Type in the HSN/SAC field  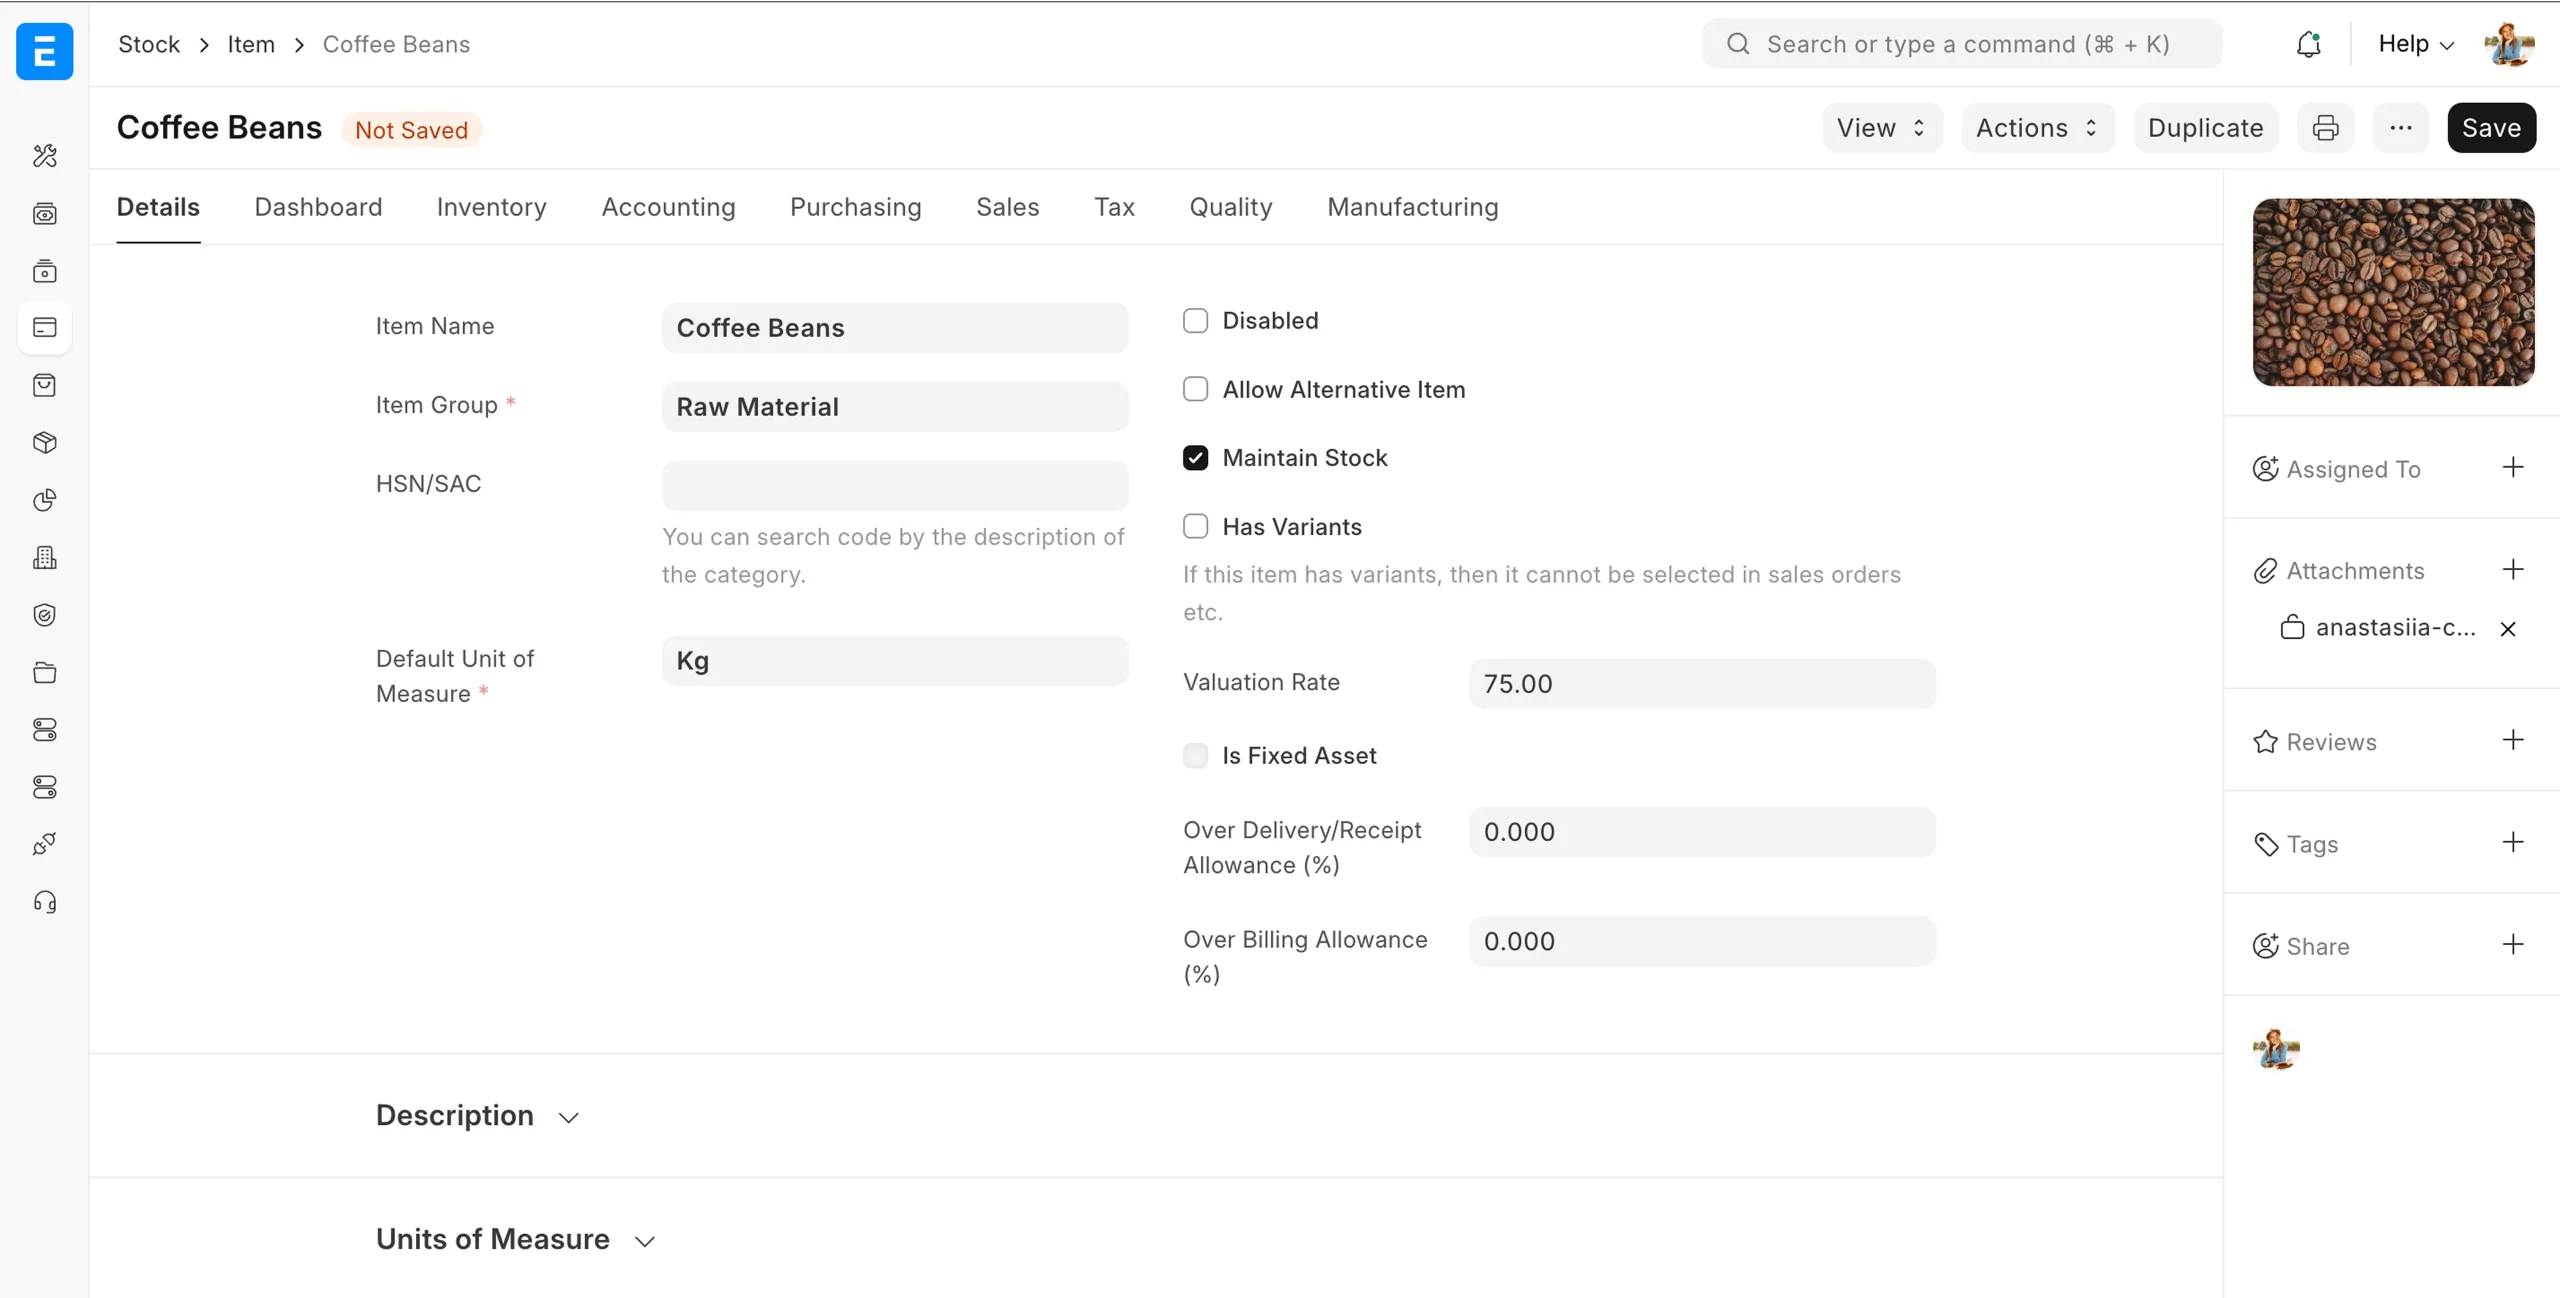tap(895, 485)
